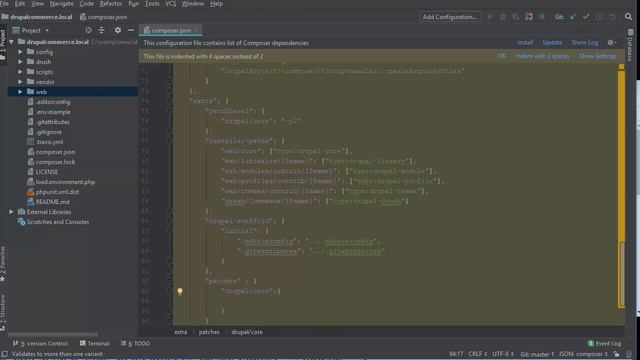Select the .gitattributes file
The height and width of the screenshot is (360, 640).
(53, 122)
